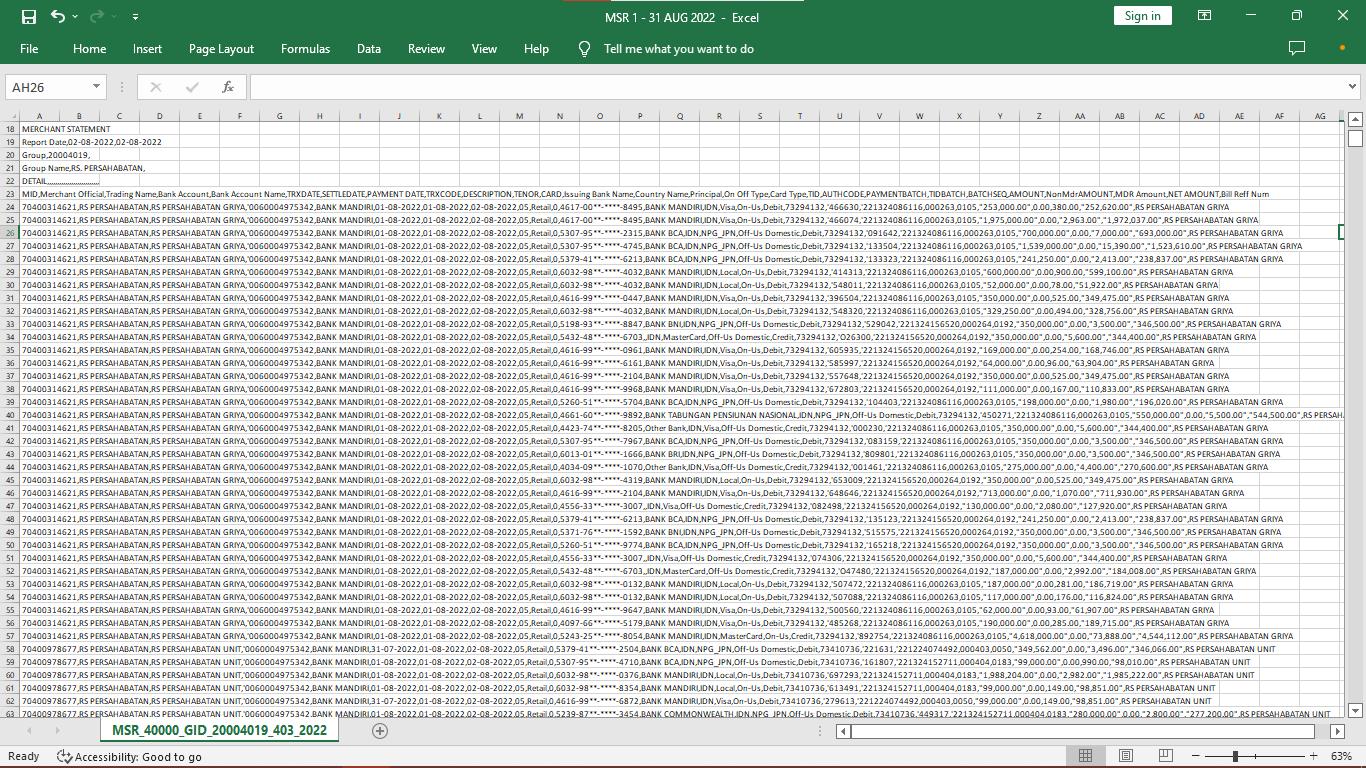
Task: Open the Comments speech bubble icon
Action: [1297, 48]
